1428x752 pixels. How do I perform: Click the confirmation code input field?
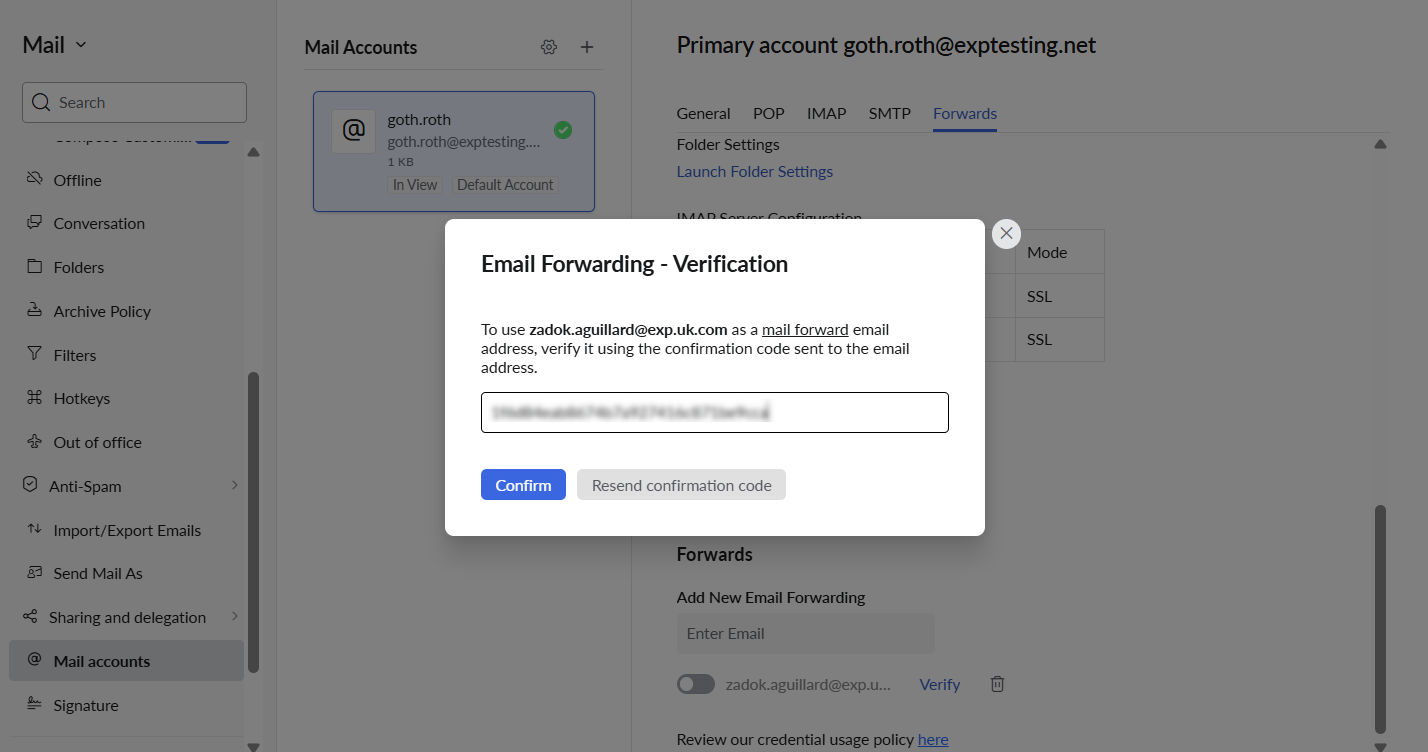click(714, 412)
